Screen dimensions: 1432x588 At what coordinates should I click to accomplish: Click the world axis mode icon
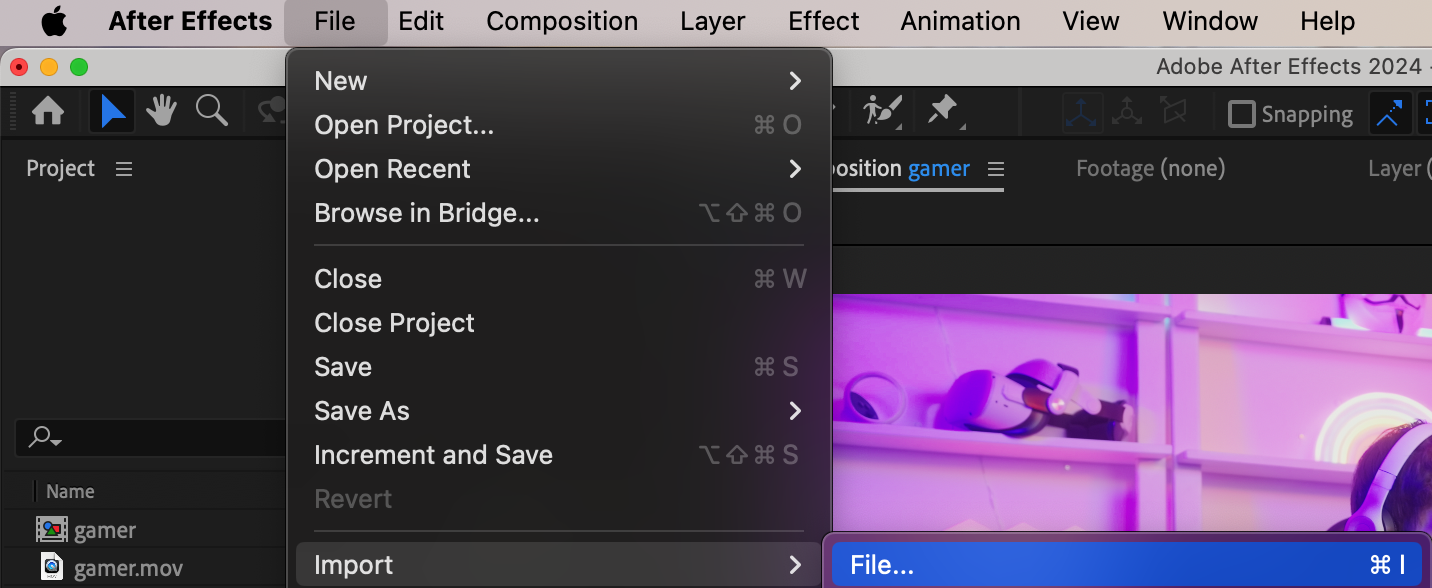(1127, 113)
